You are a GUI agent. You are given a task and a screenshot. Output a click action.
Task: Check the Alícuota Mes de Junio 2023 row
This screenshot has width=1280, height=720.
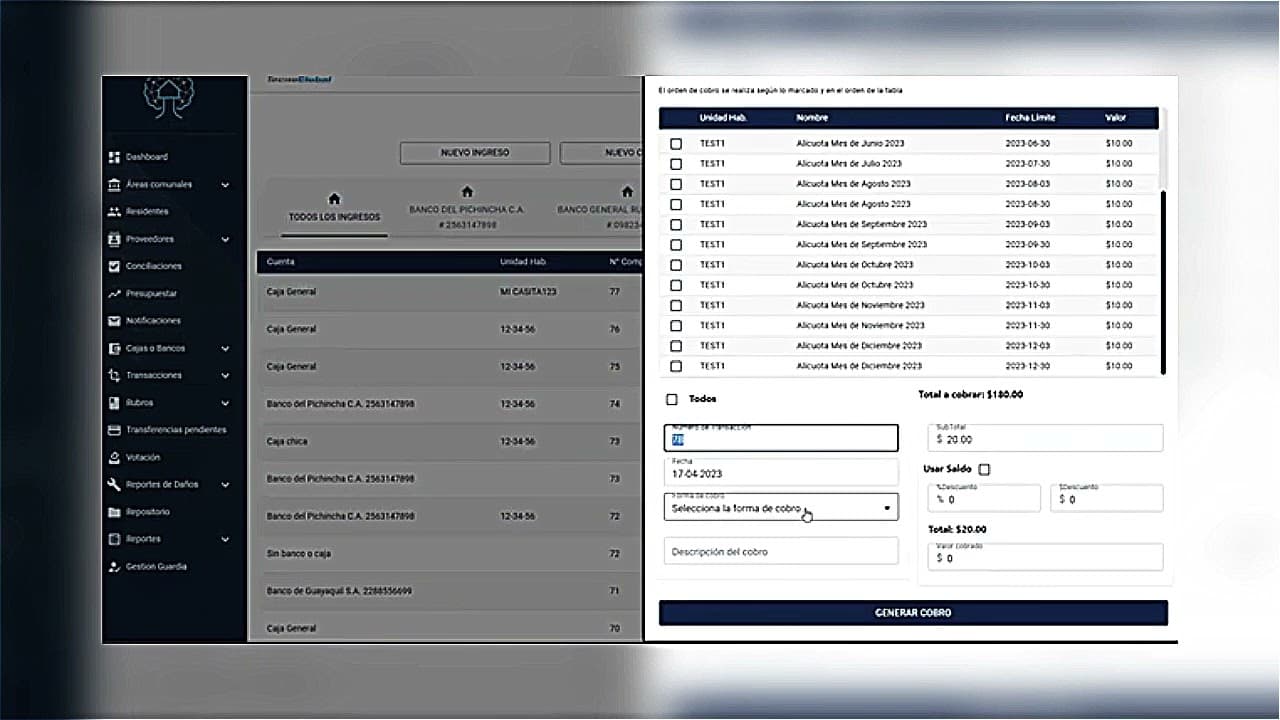(676, 144)
